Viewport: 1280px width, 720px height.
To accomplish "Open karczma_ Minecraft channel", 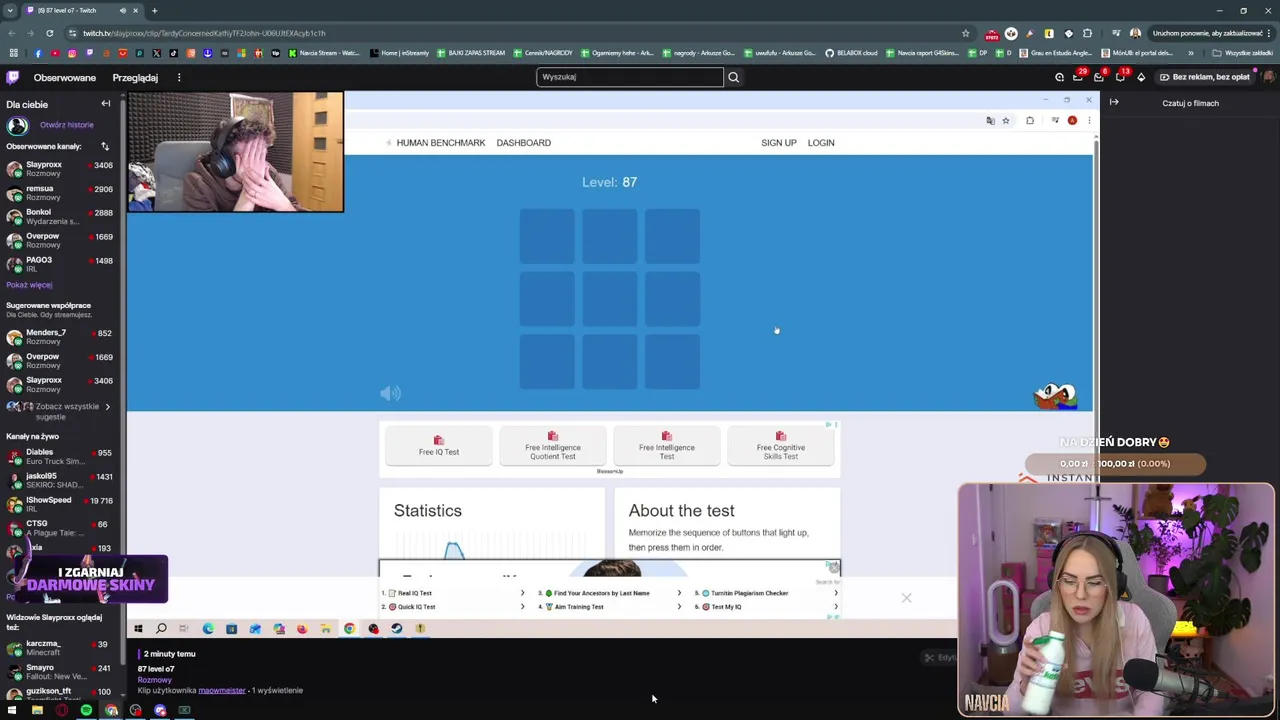I will (x=60, y=648).
